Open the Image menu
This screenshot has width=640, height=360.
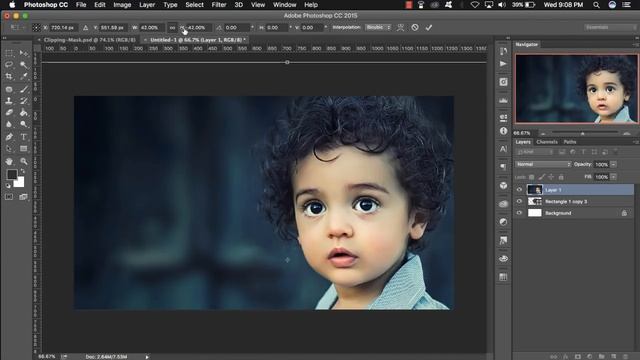click(x=122, y=5)
